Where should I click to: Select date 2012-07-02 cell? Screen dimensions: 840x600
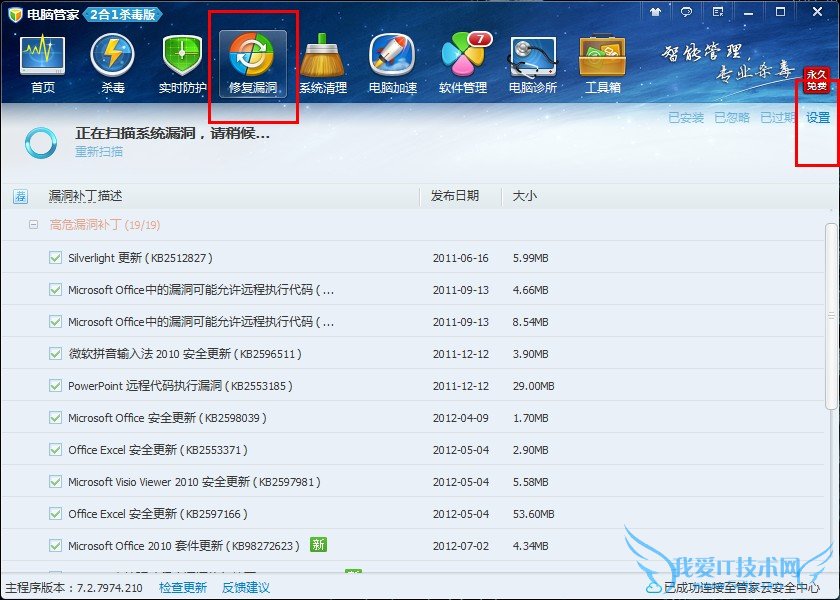(x=461, y=546)
